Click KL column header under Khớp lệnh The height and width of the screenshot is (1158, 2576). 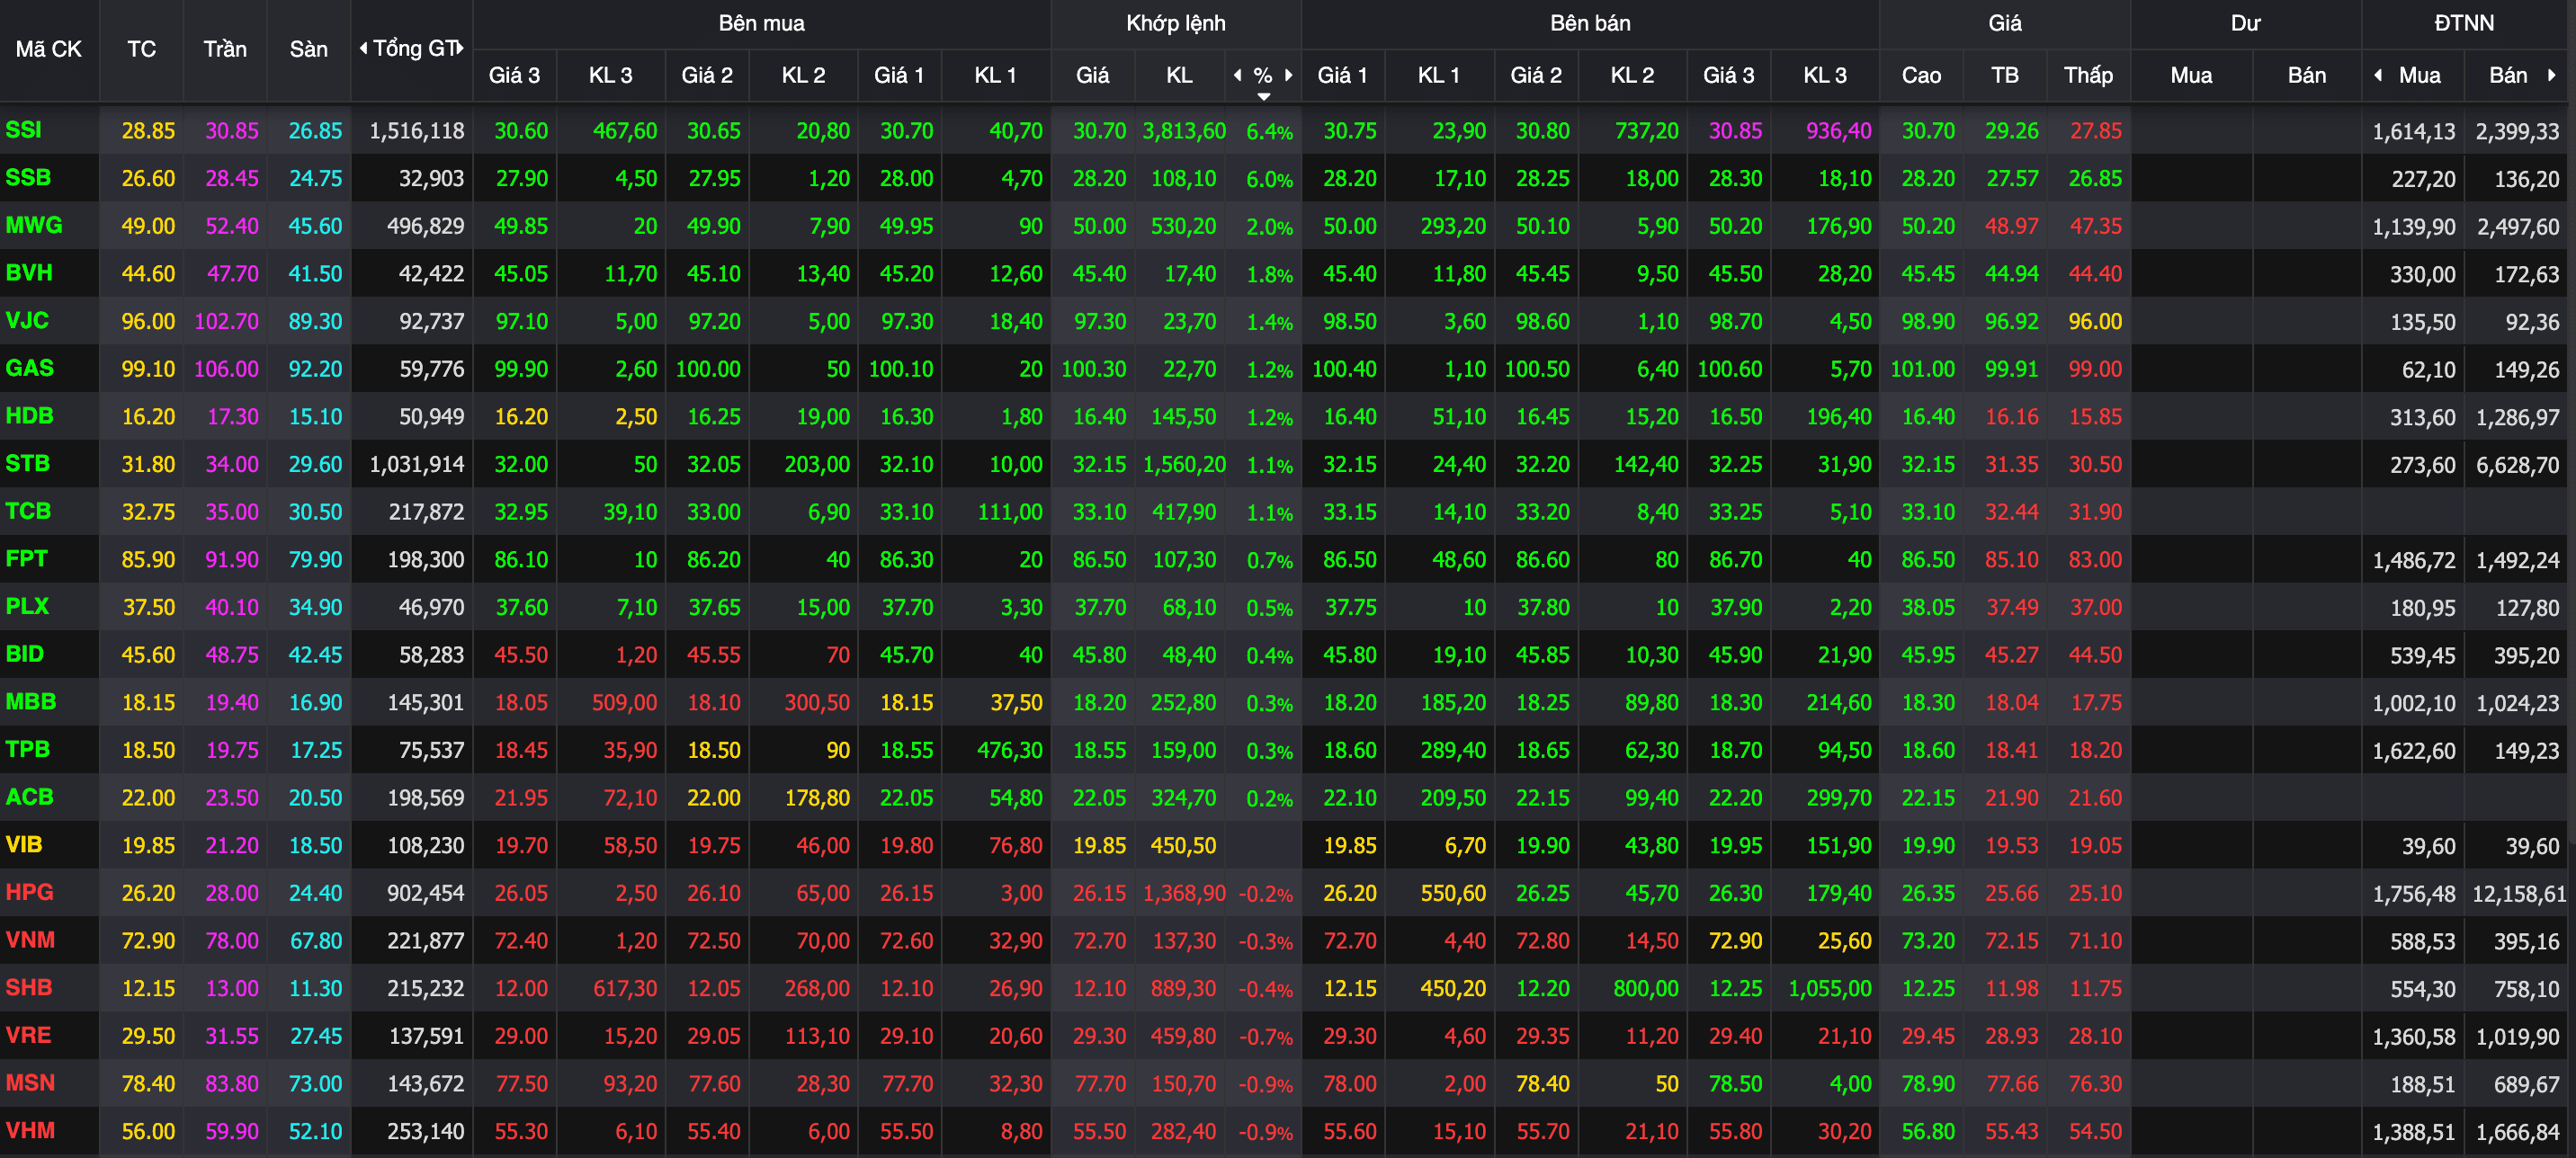pos(1180,75)
